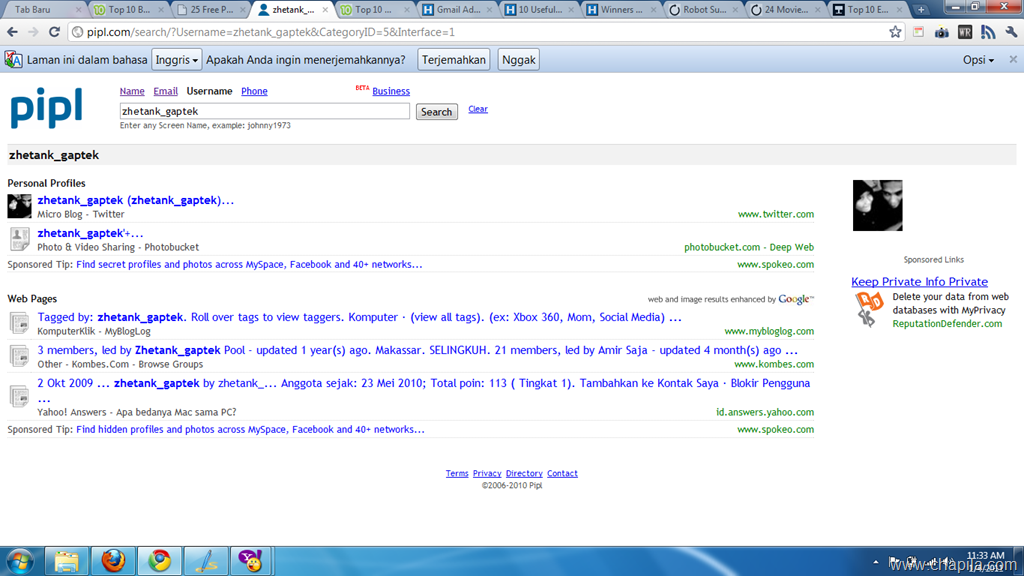The width and height of the screenshot is (1024, 576).
Task: Open the Privacy footer link
Action: point(487,473)
